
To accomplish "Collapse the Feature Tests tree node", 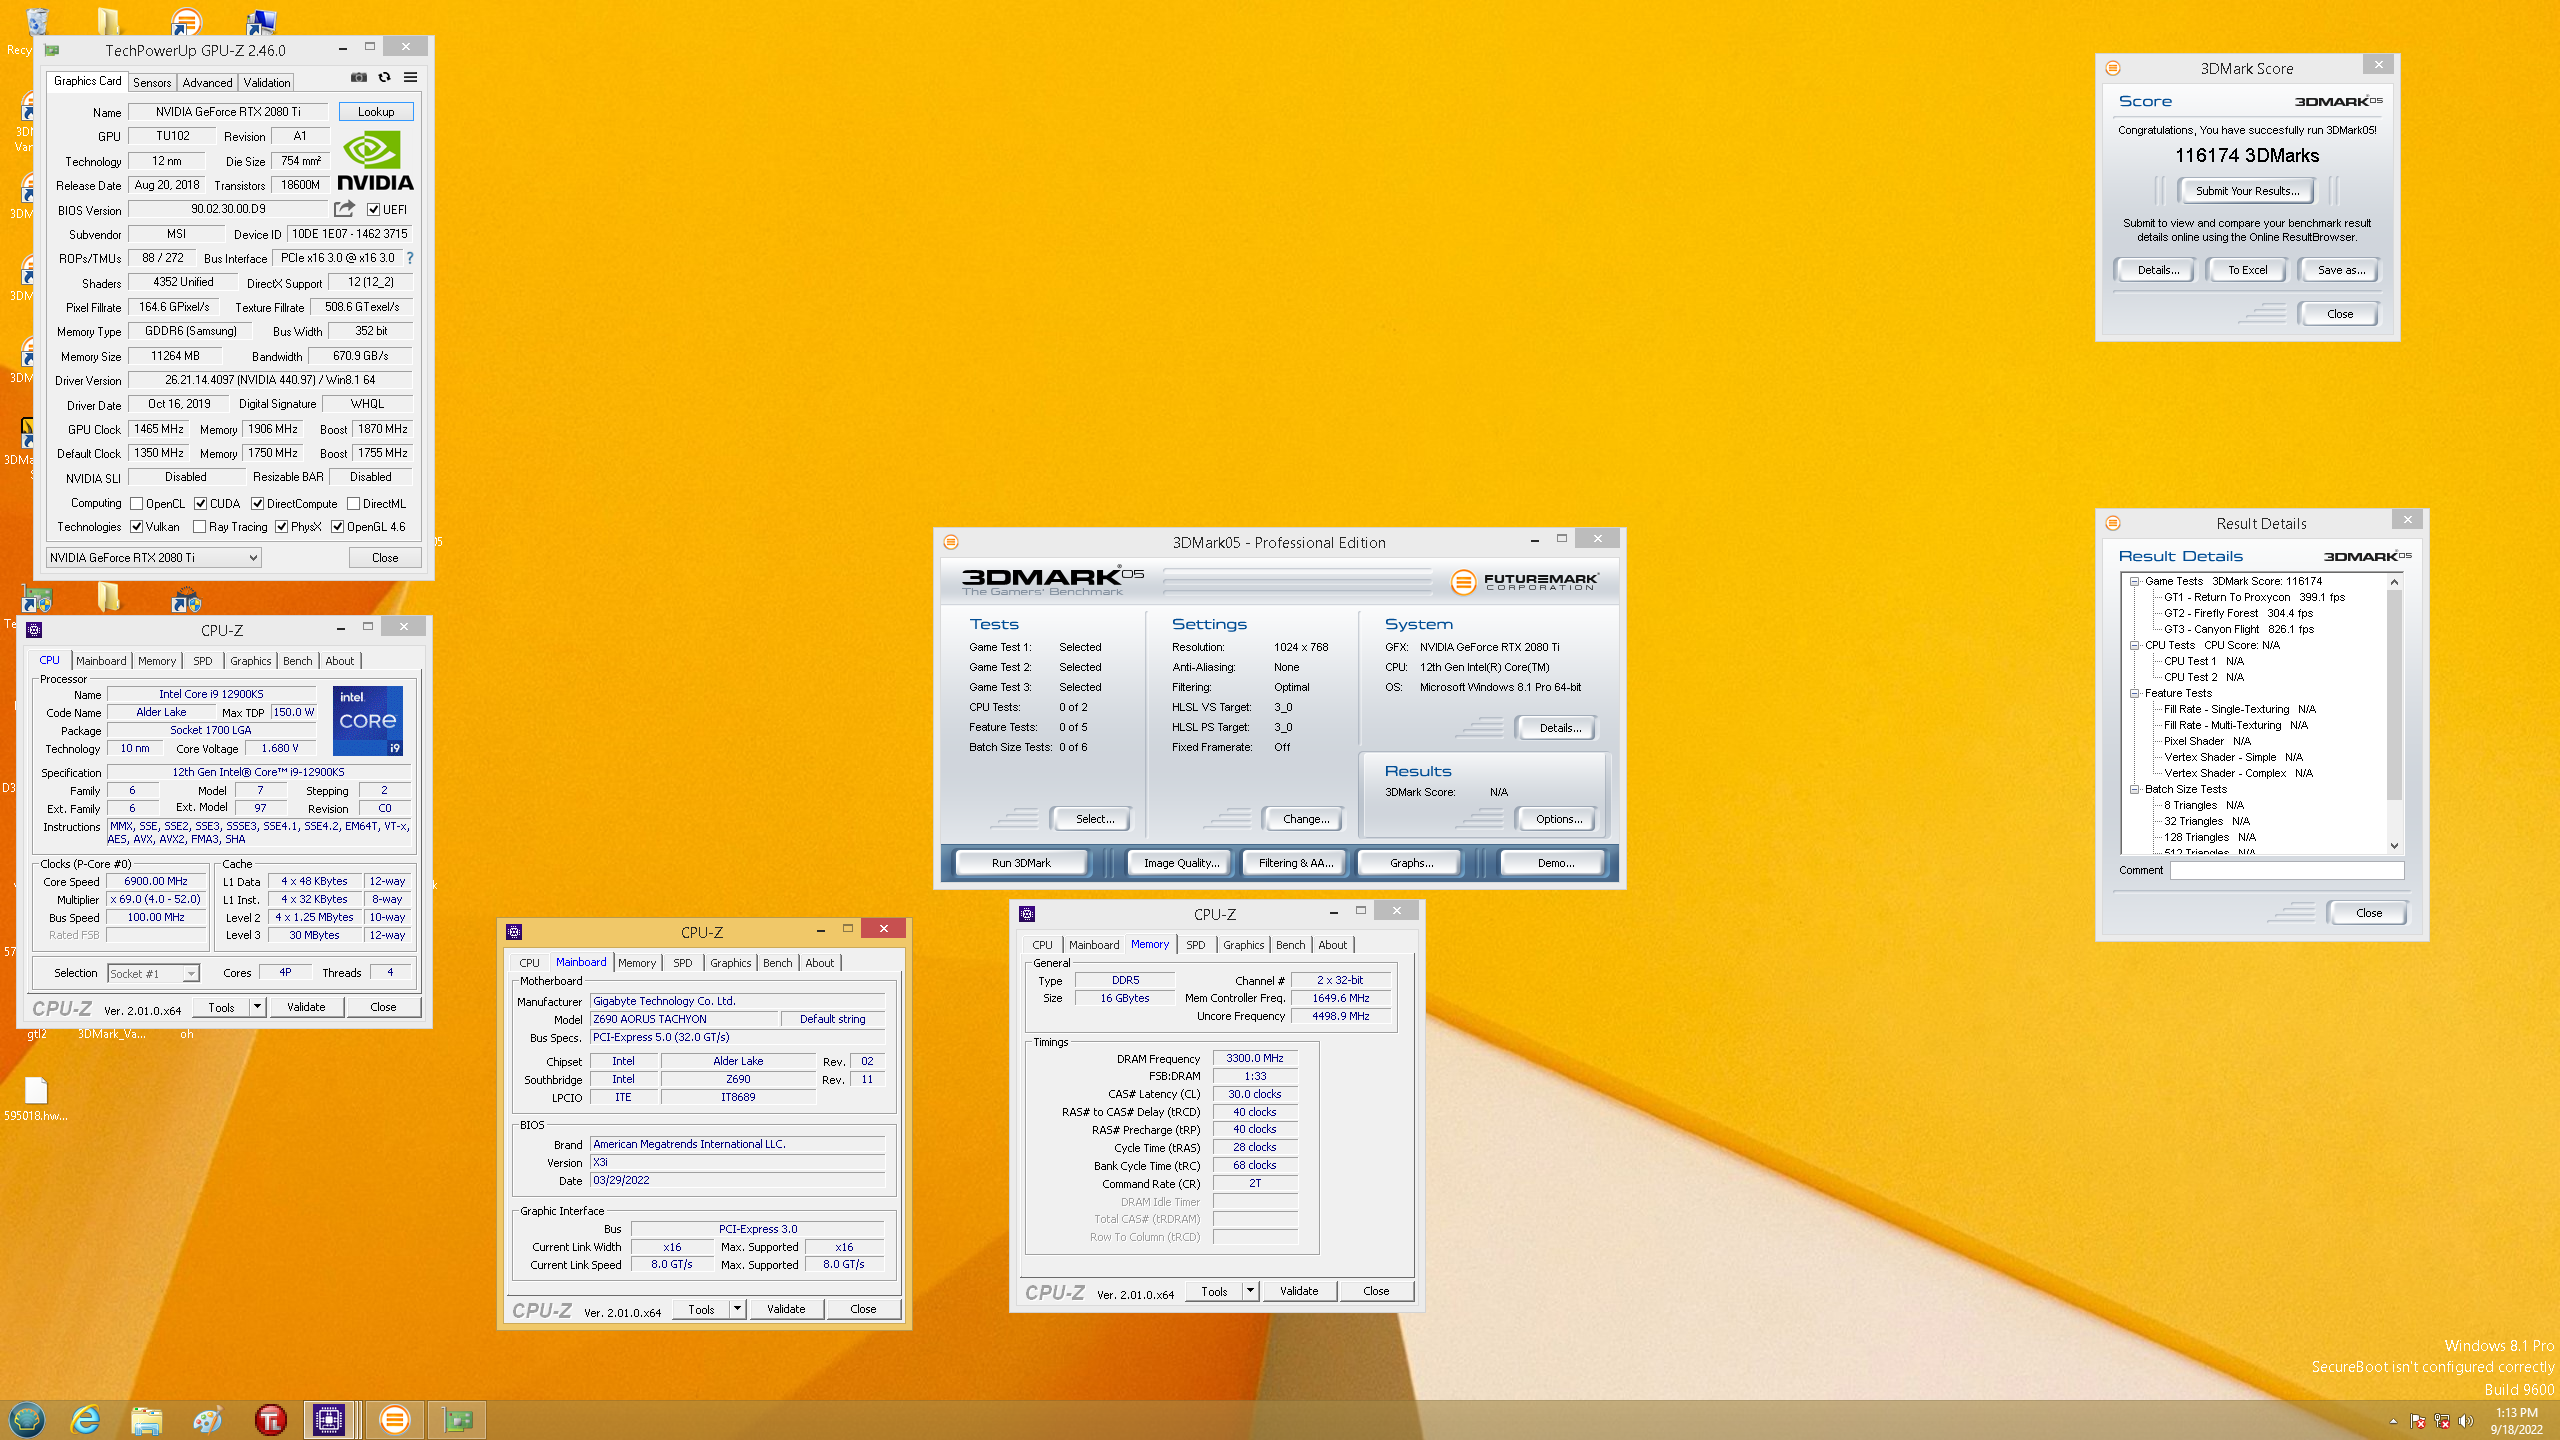I will click(2134, 693).
